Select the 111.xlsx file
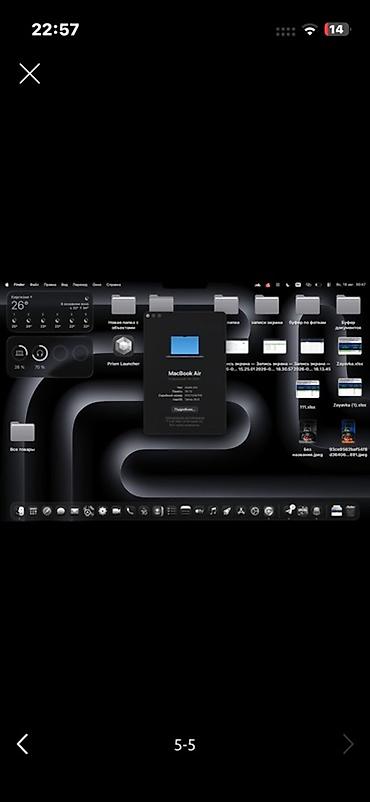 point(308,393)
